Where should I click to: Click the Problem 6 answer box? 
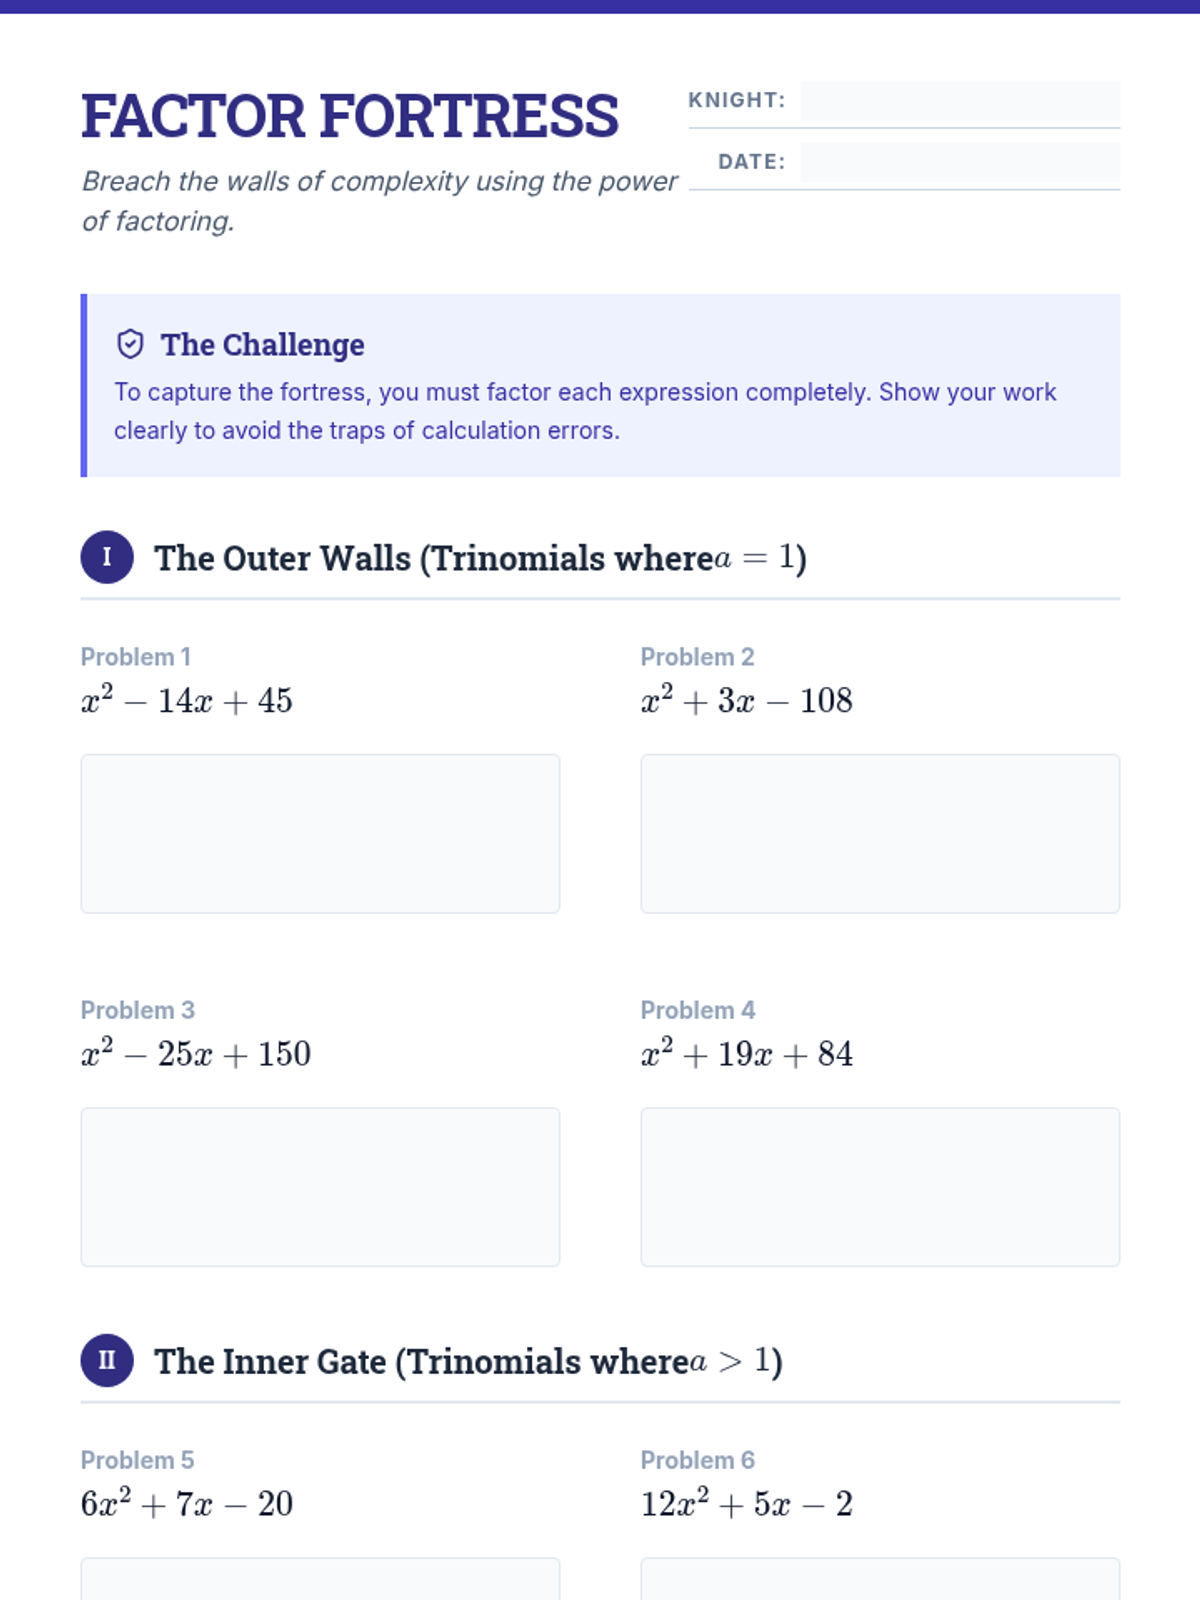(880, 1579)
